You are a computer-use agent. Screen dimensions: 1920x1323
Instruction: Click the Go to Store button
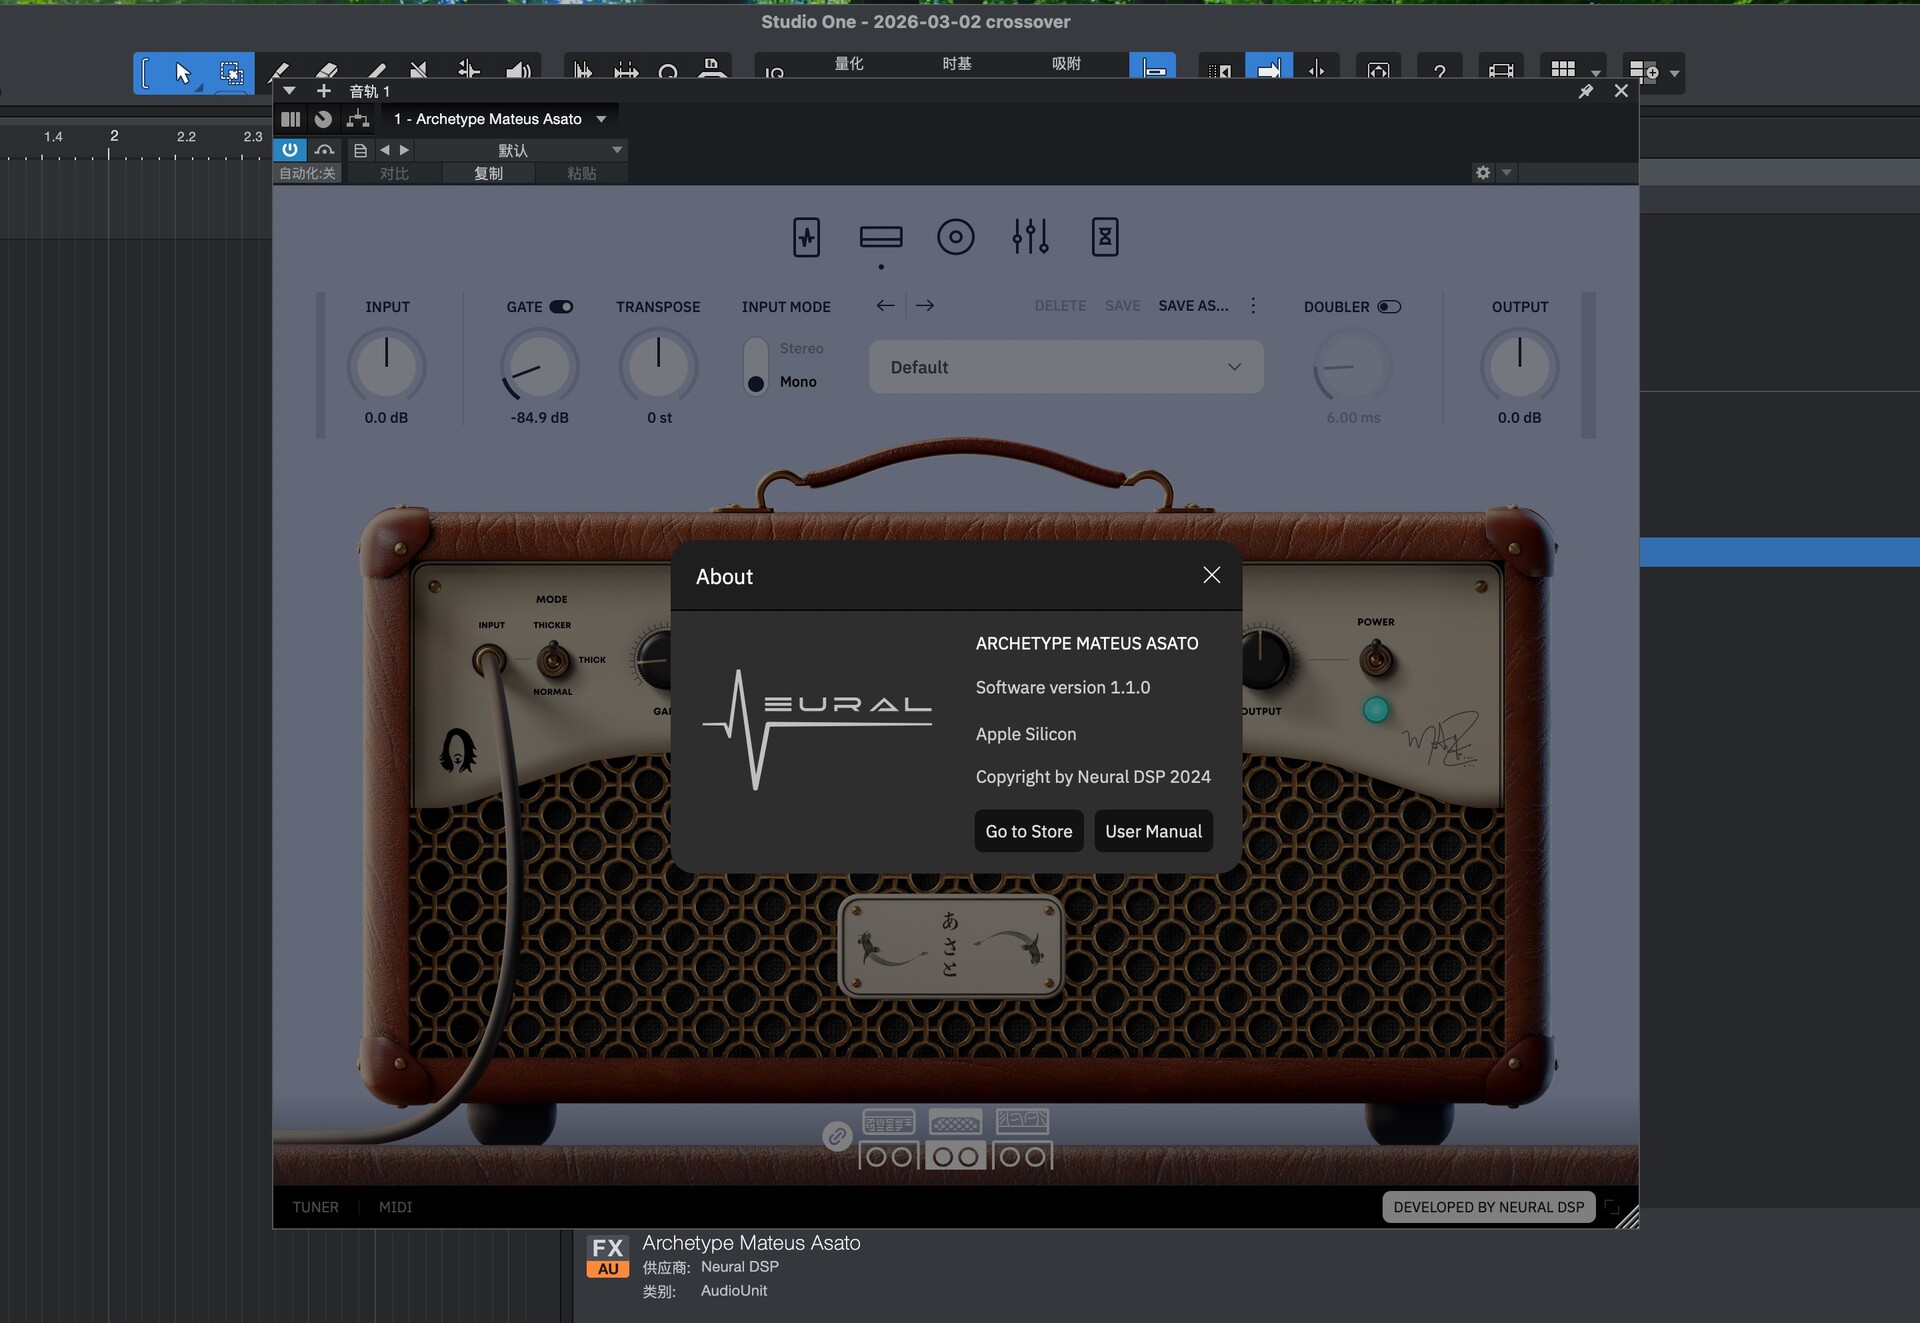1028,831
